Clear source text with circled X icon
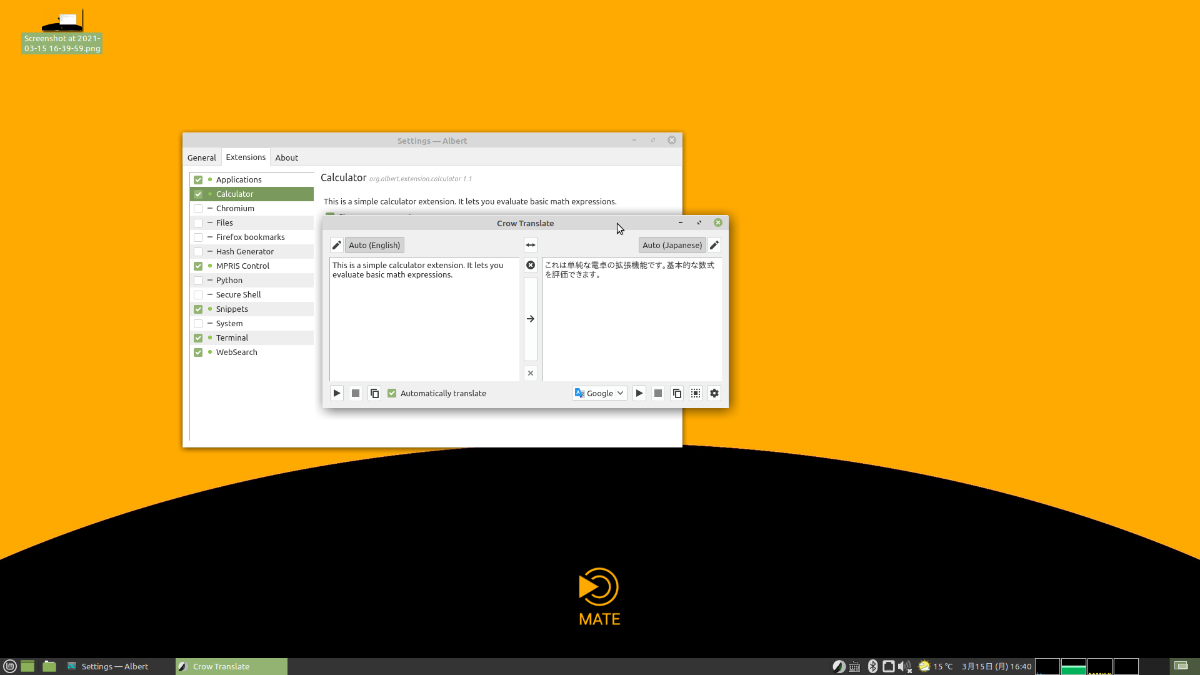 point(531,265)
